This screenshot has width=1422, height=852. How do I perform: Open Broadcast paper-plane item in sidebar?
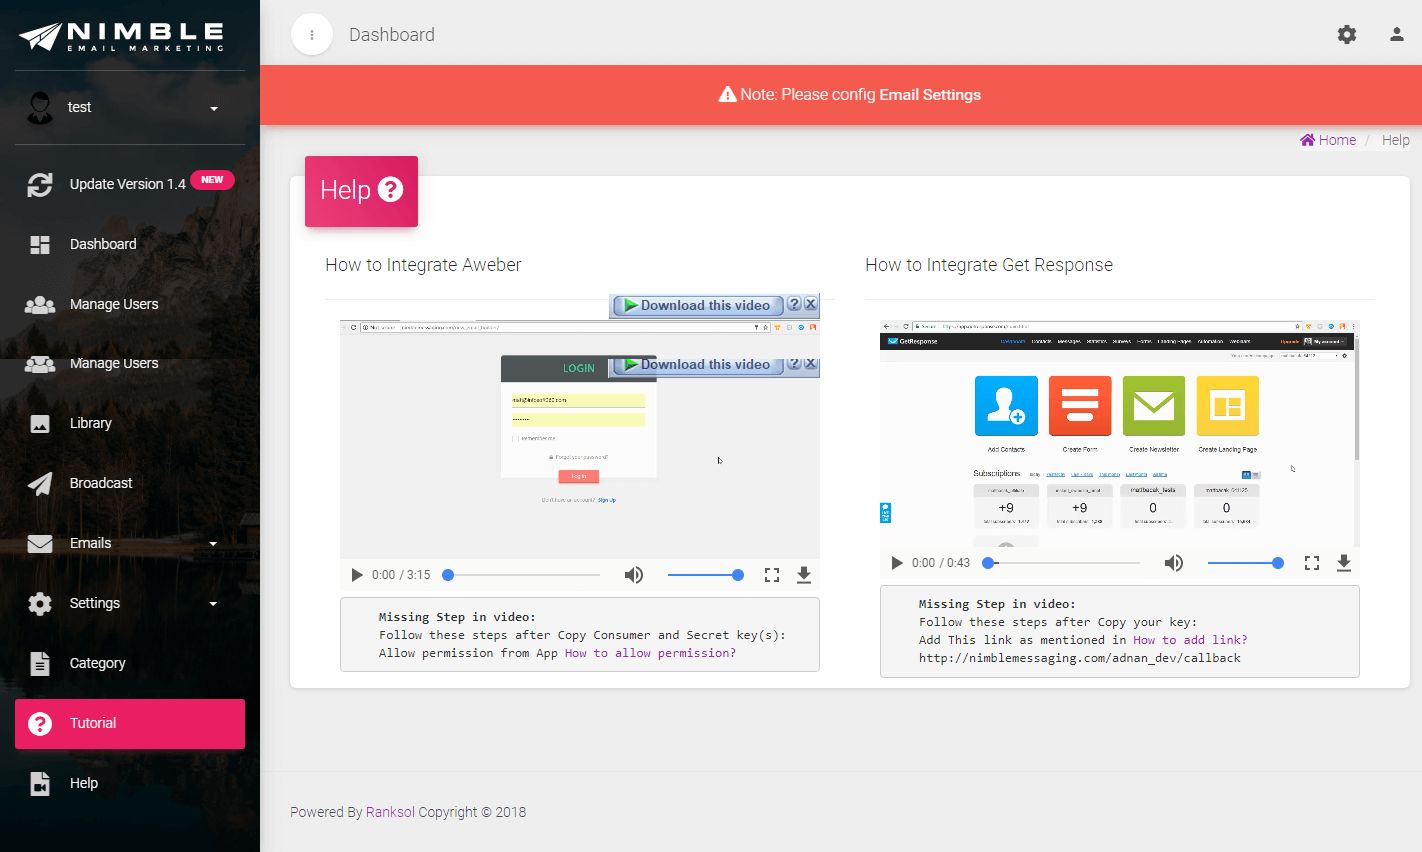[x=130, y=483]
